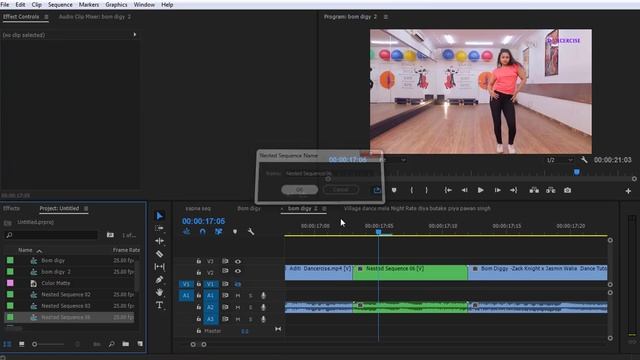The height and width of the screenshot is (360, 640).
Task: Open bom digy 2 timeline panel menu
Action: [x=324, y=209]
